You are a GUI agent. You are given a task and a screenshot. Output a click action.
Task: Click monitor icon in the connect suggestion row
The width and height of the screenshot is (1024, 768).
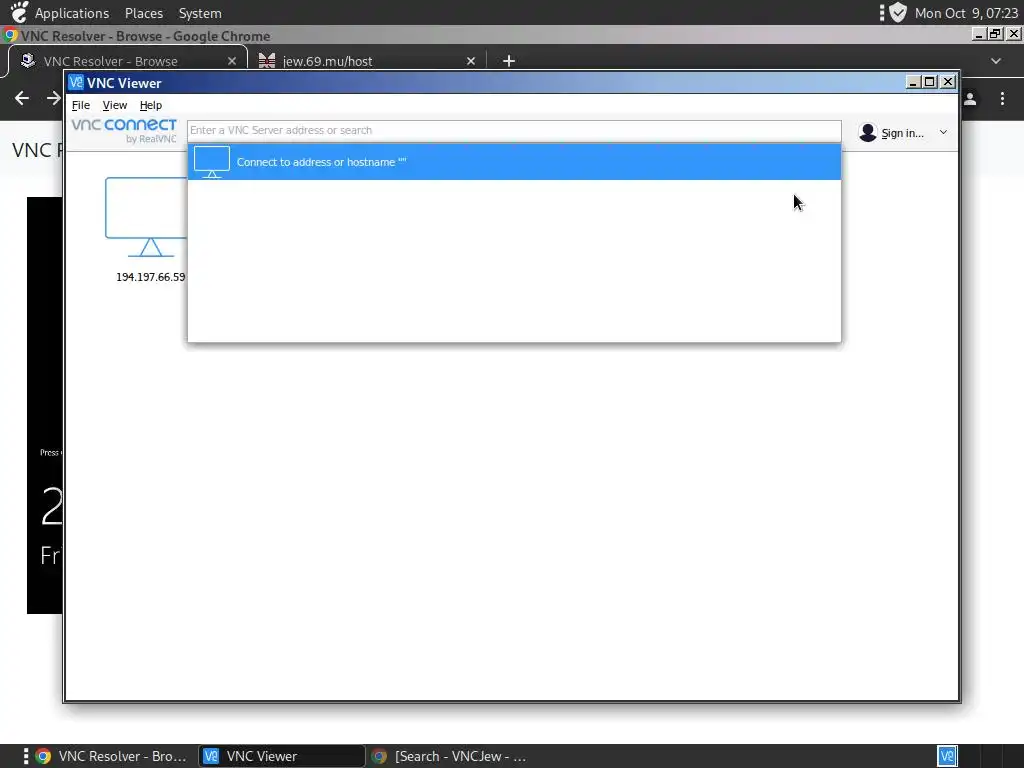212,162
